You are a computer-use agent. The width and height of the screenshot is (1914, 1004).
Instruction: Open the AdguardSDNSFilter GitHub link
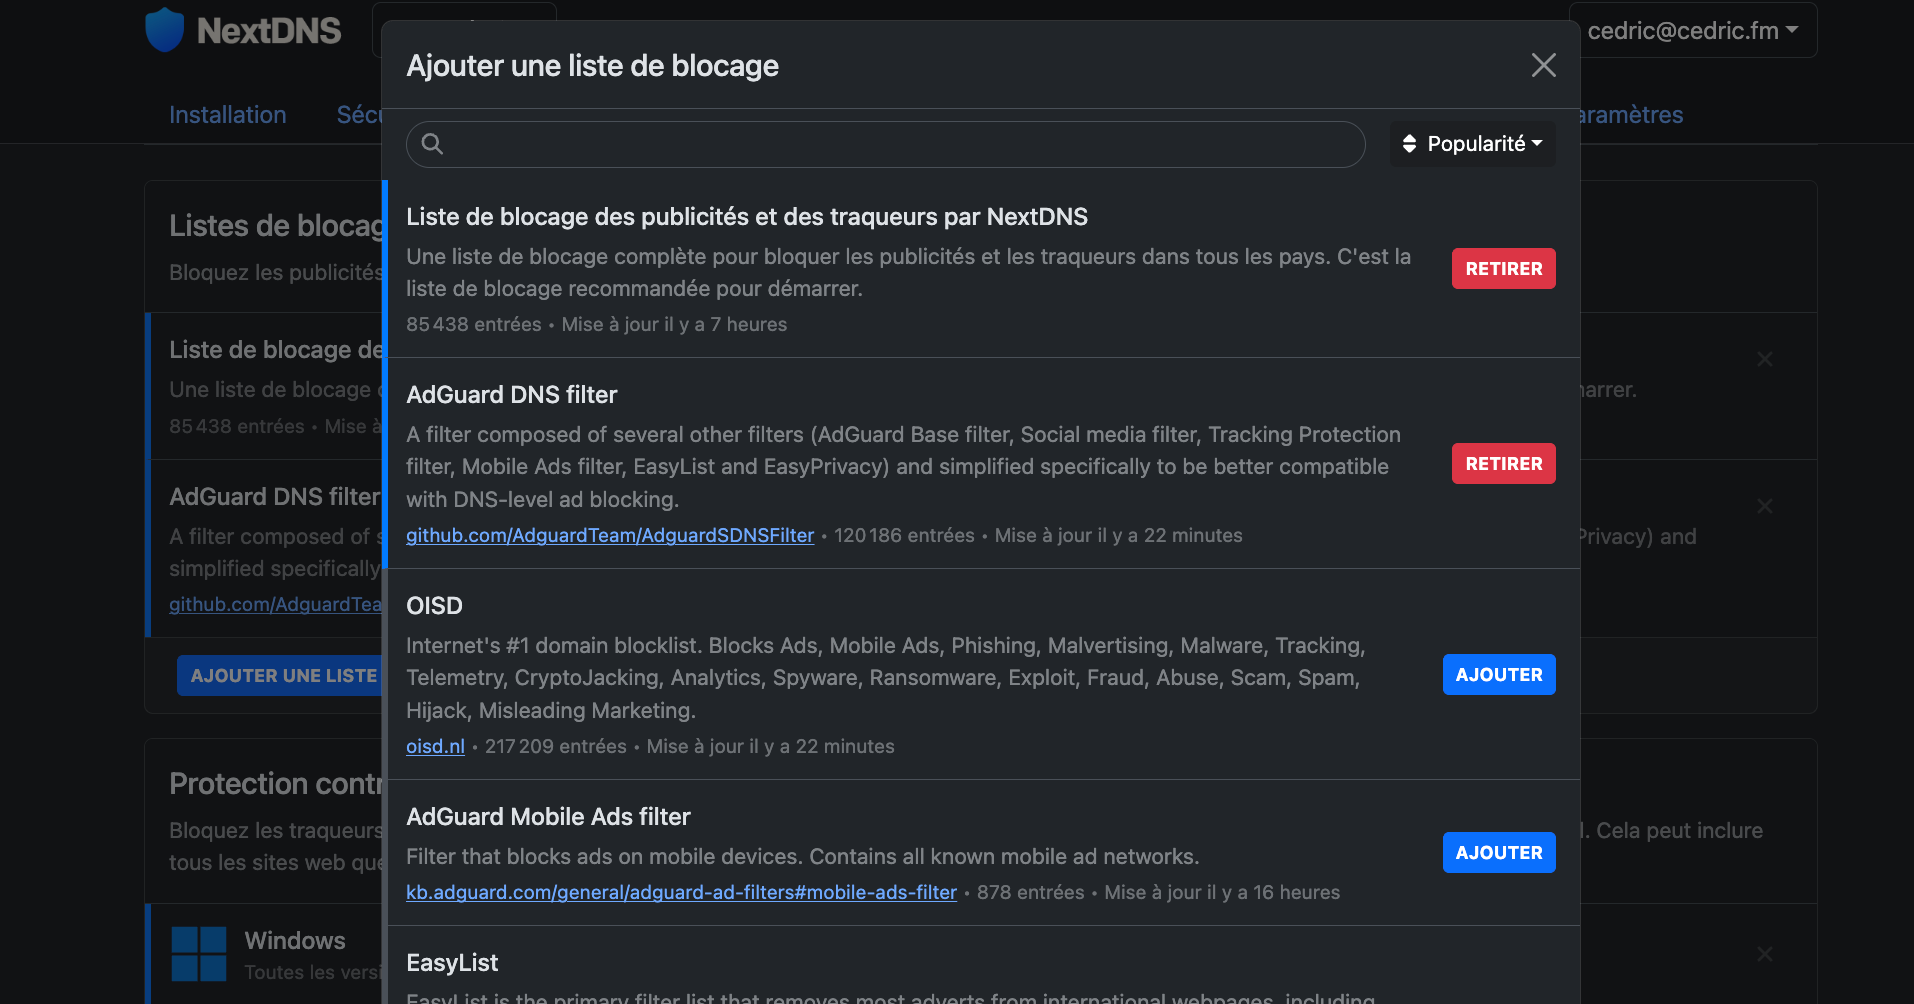click(x=610, y=536)
